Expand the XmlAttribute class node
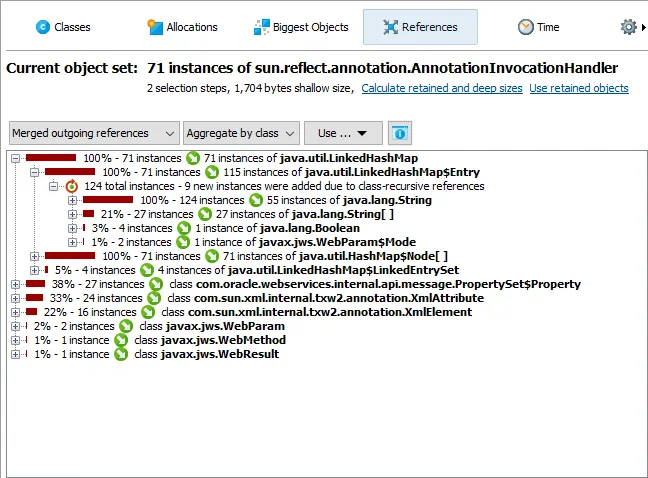Screen dimensions: 648x478 click(x=15, y=298)
